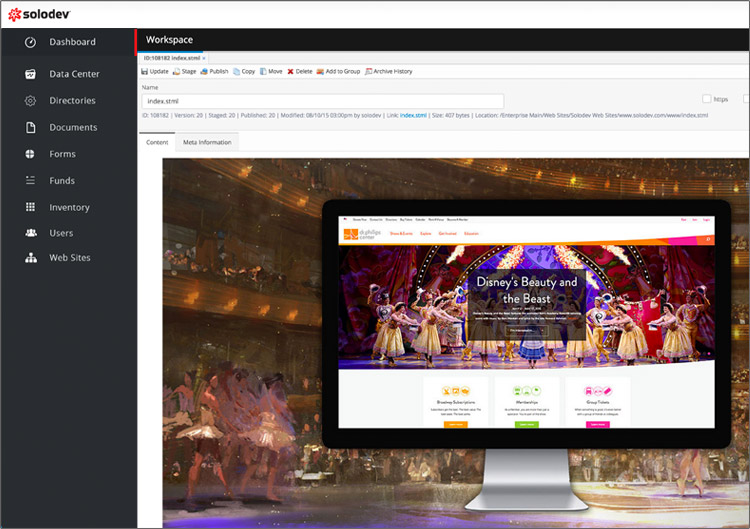Click the "ID: 108182" info text

(x=155, y=115)
